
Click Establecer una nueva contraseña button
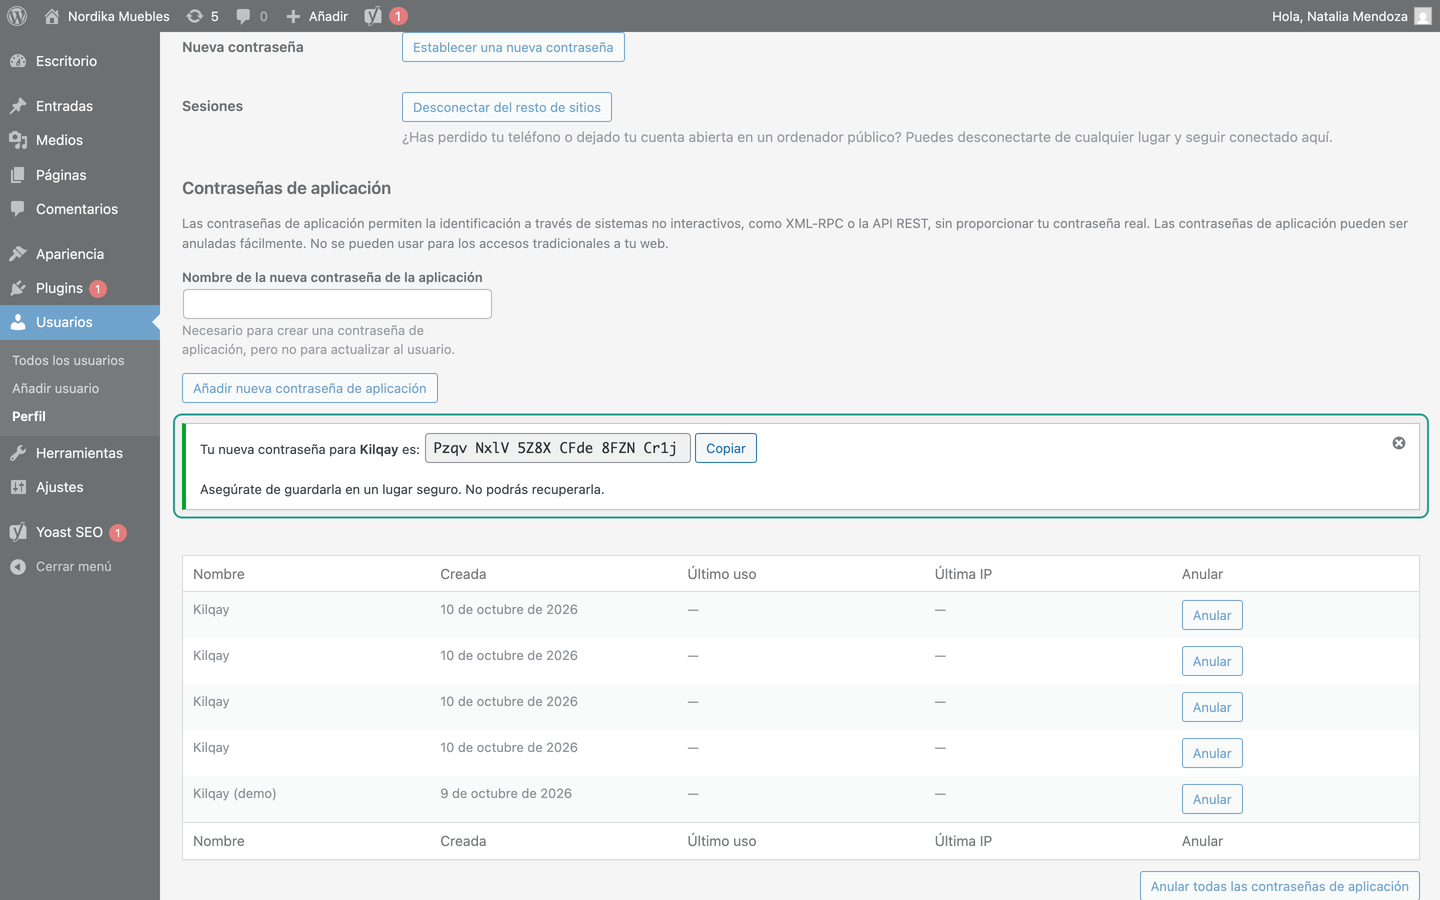(x=513, y=47)
